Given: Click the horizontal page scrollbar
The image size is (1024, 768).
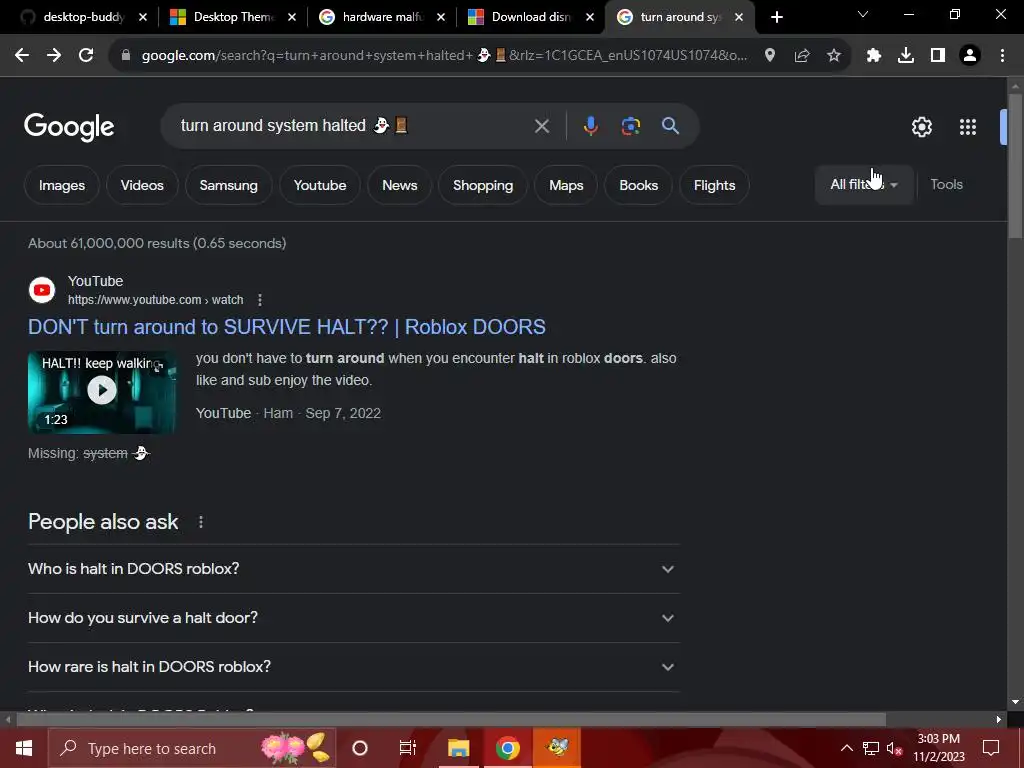Looking at the screenshot, I should click(x=451, y=720).
